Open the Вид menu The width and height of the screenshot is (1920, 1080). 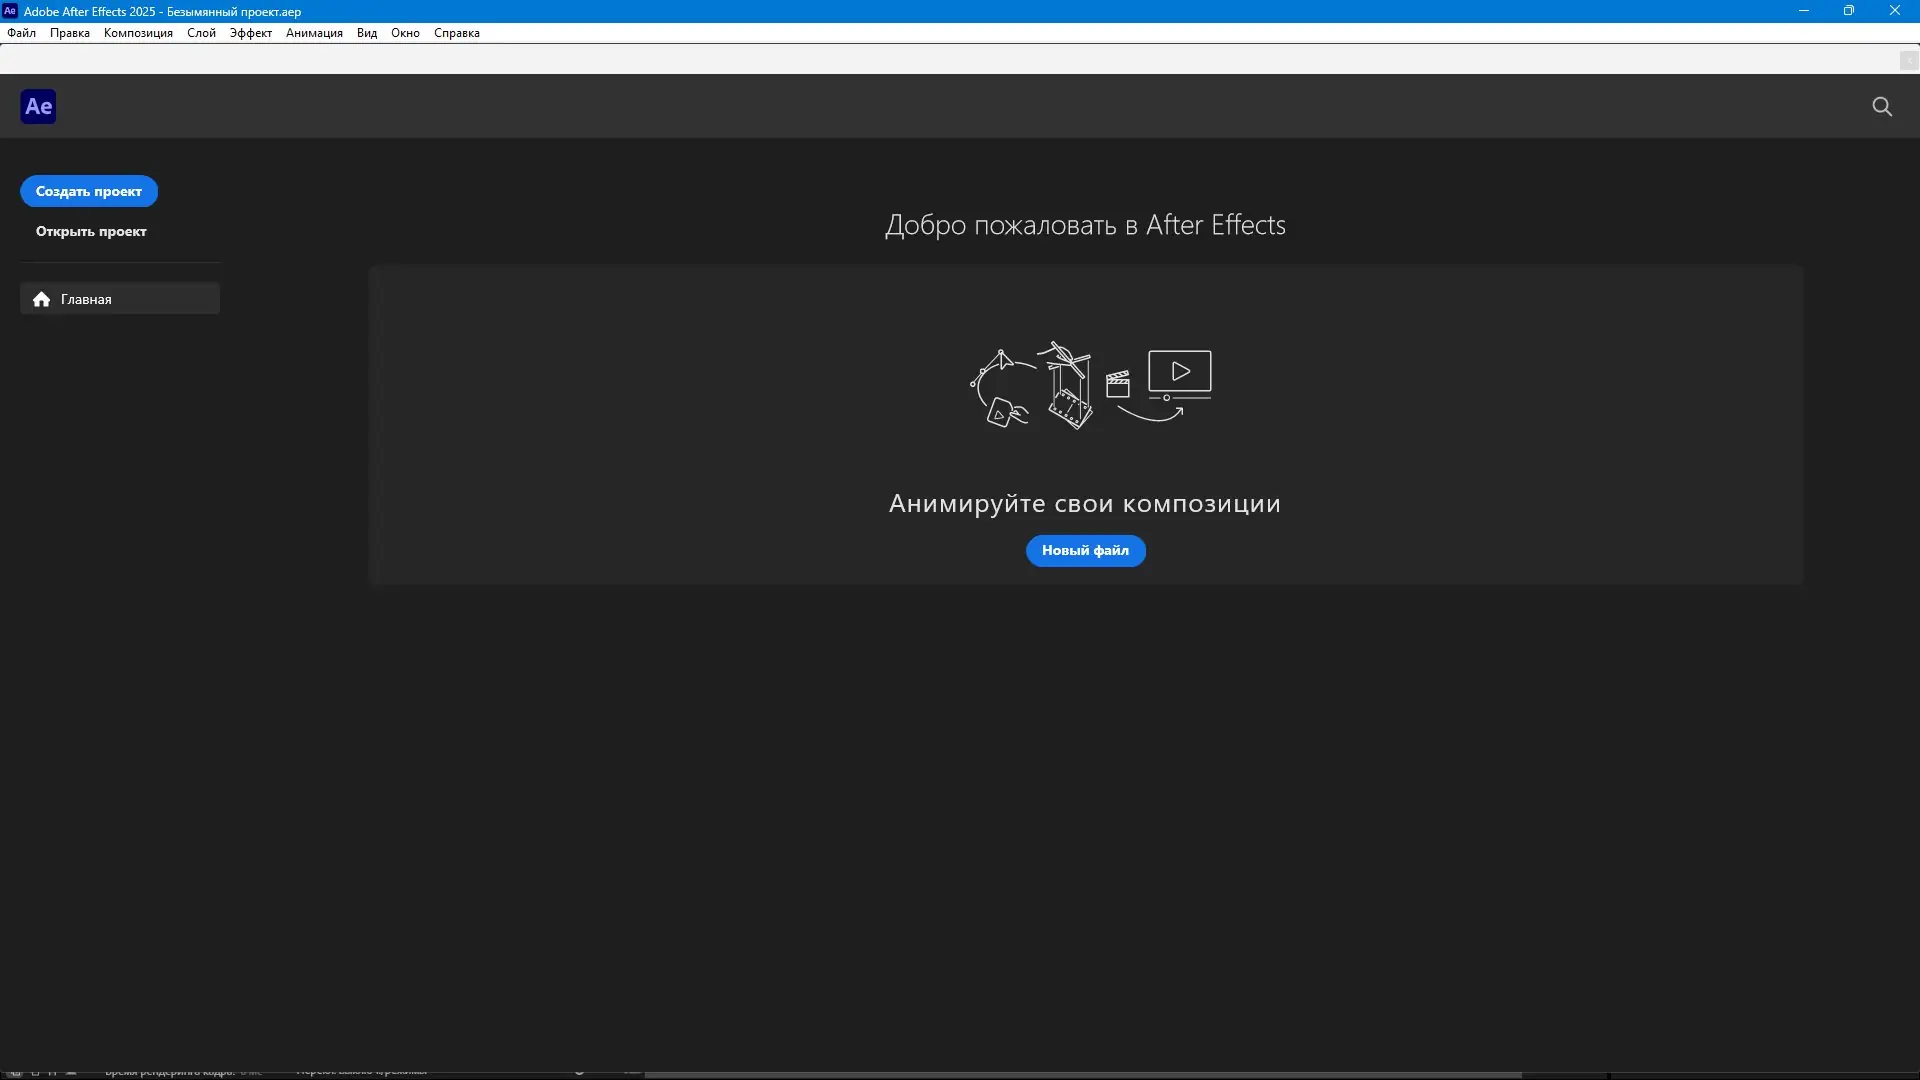click(367, 33)
